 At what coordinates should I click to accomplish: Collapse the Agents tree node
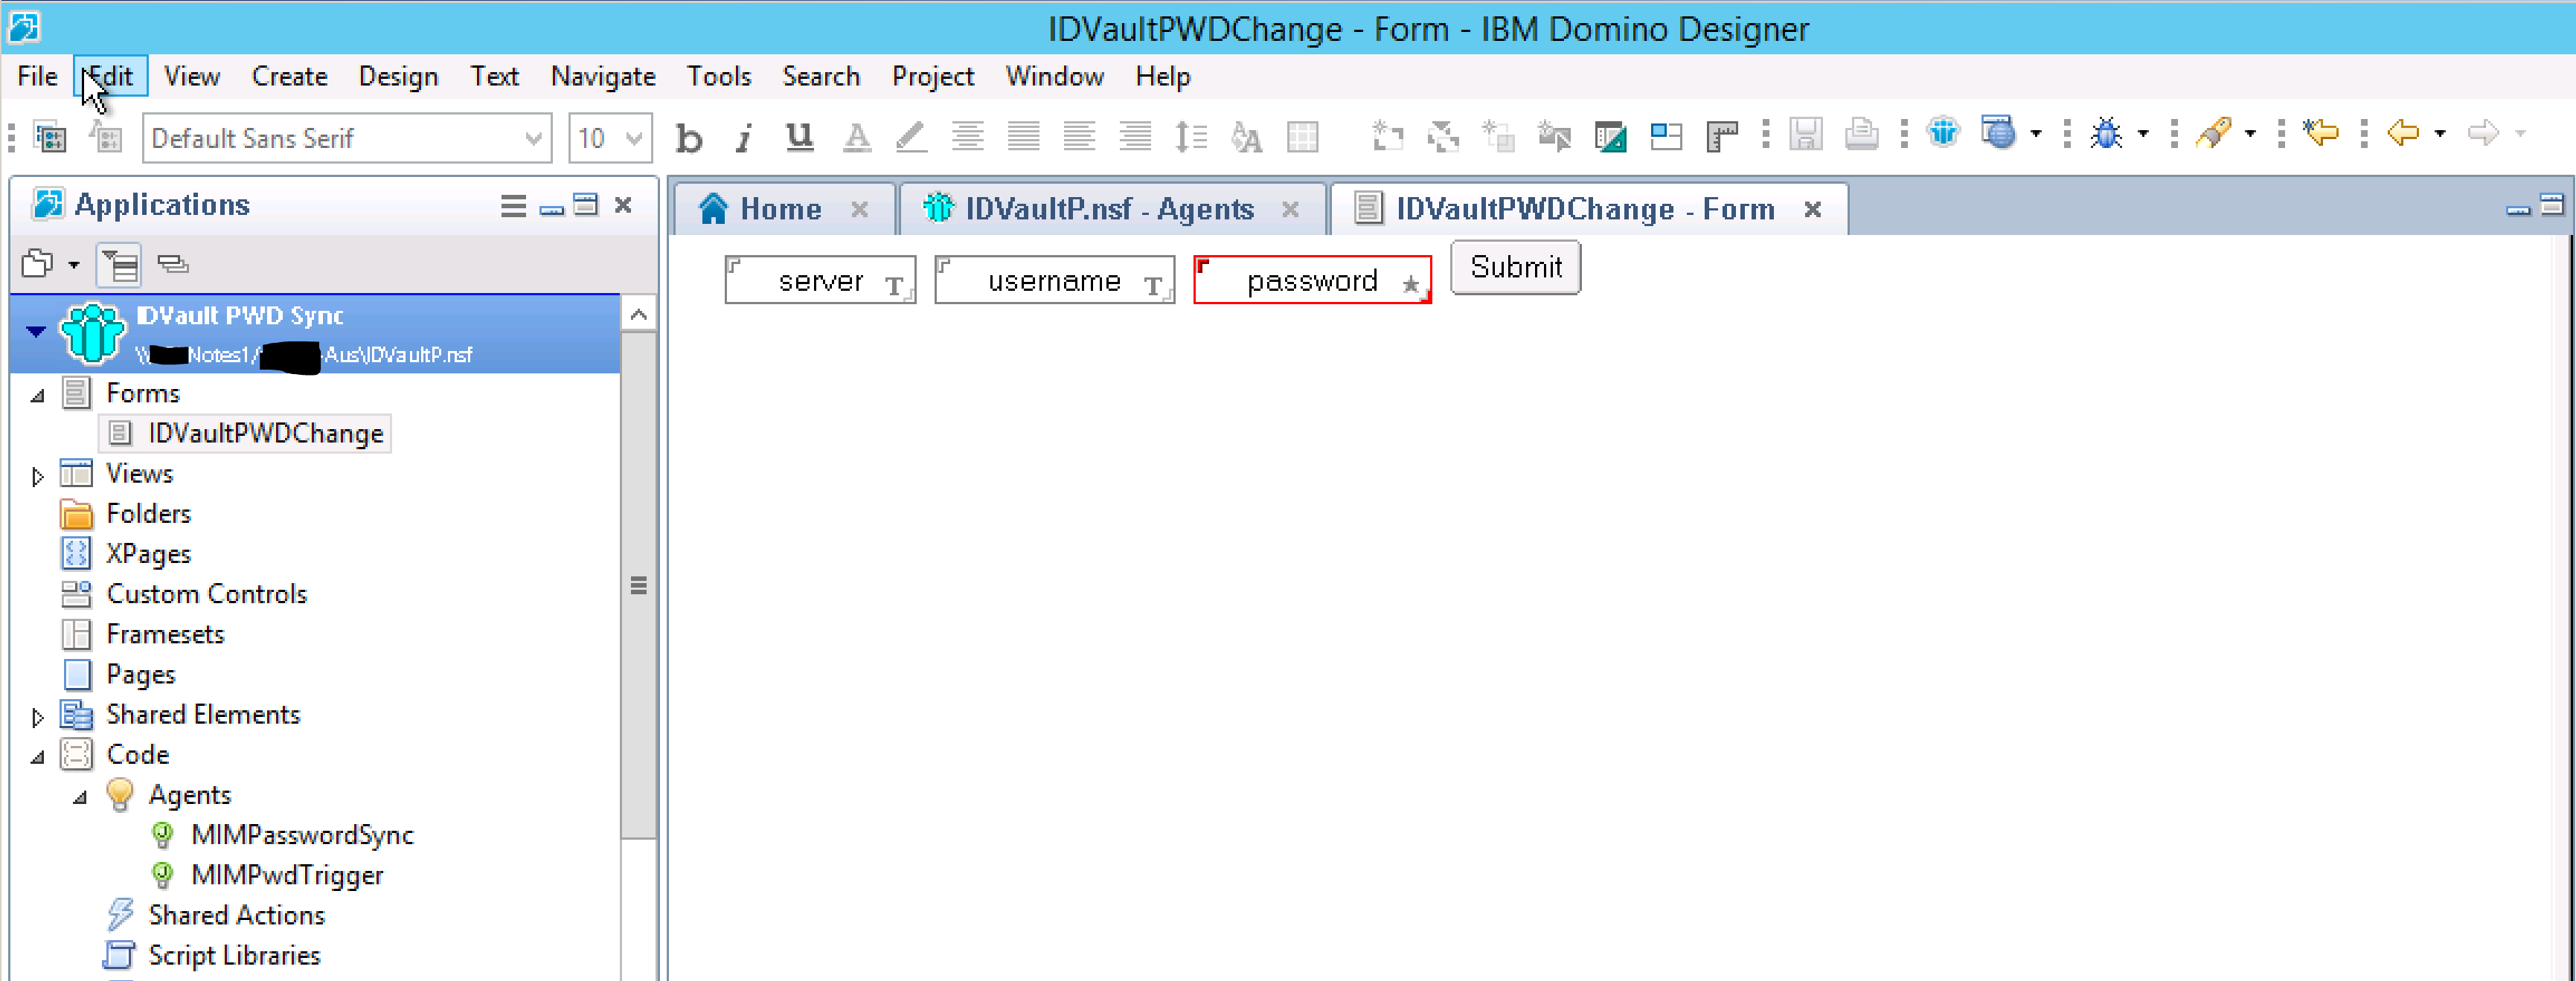(80, 797)
